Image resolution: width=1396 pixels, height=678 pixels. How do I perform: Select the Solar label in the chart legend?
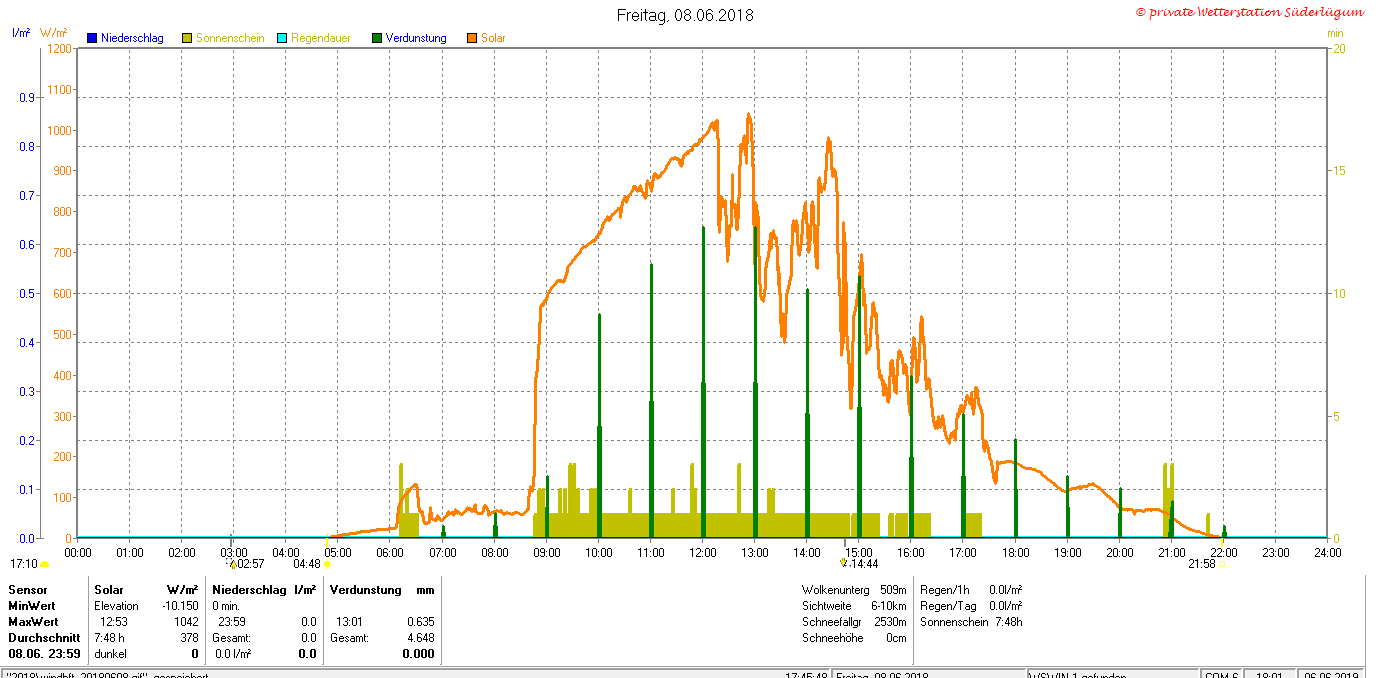coord(493,38)
